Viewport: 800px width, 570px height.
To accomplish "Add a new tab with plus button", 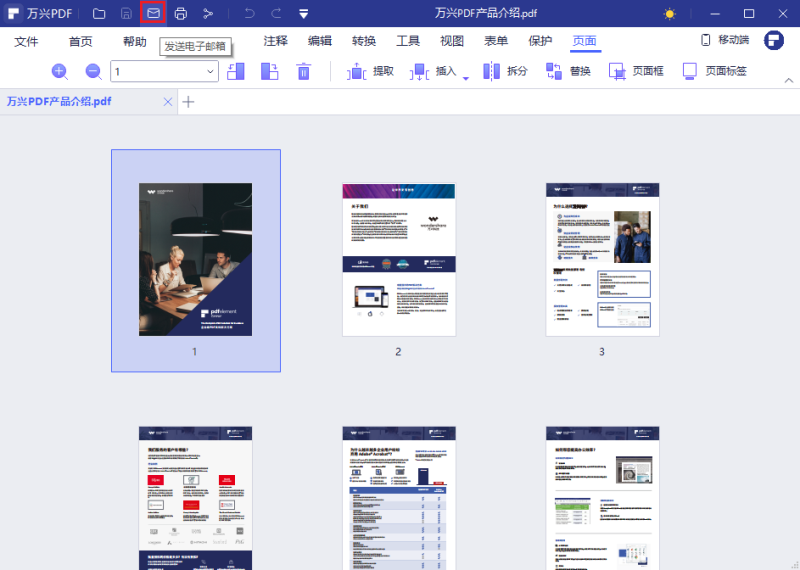I will pyautogui.click(x=188, y=102).
